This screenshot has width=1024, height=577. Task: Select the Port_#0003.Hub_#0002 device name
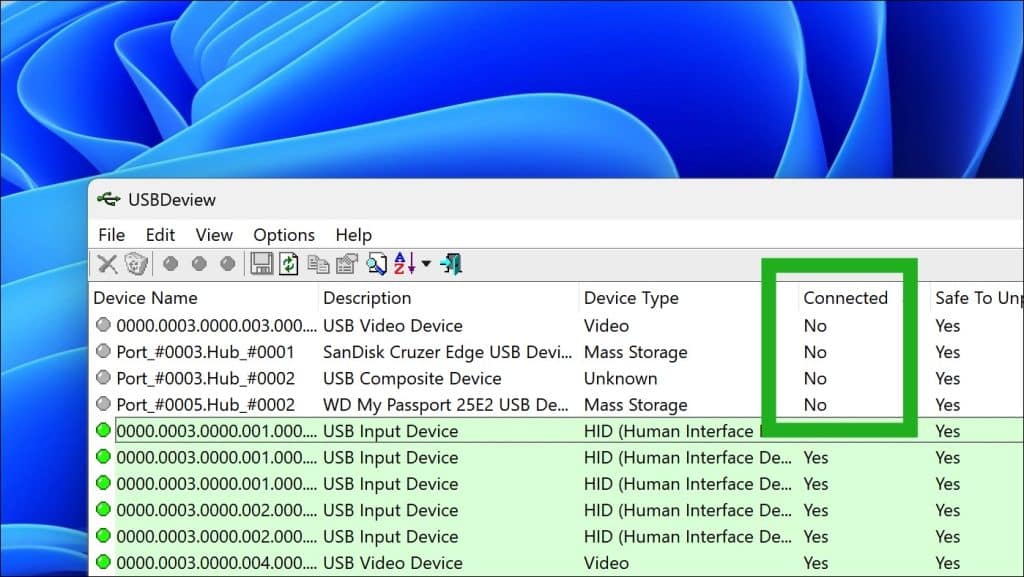pos(206,379)
